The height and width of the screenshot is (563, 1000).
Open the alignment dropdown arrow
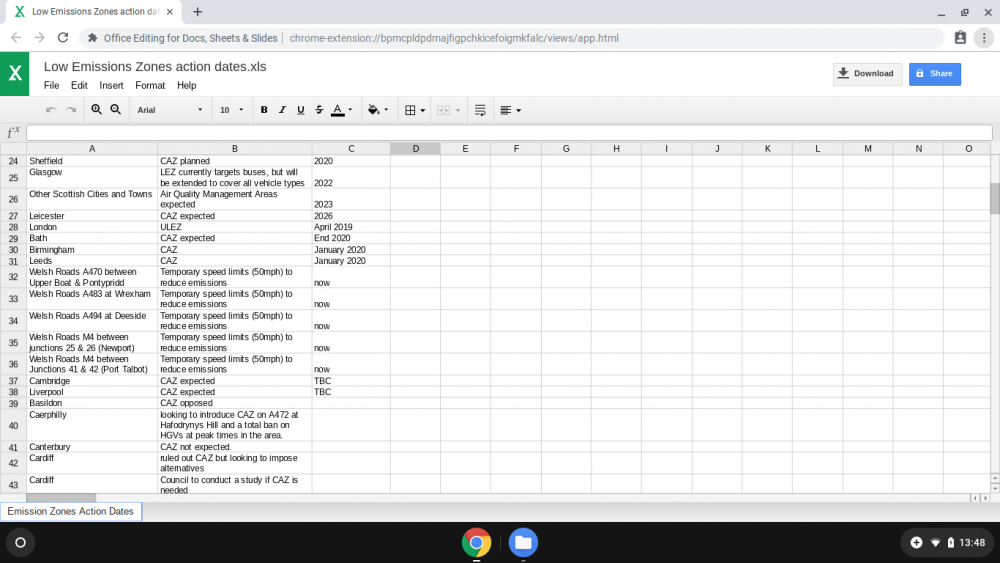518,110
